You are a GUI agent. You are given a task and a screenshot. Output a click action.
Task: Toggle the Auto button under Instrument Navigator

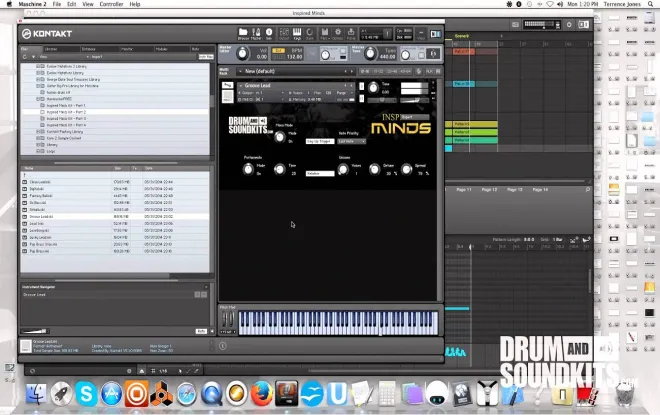201,331
